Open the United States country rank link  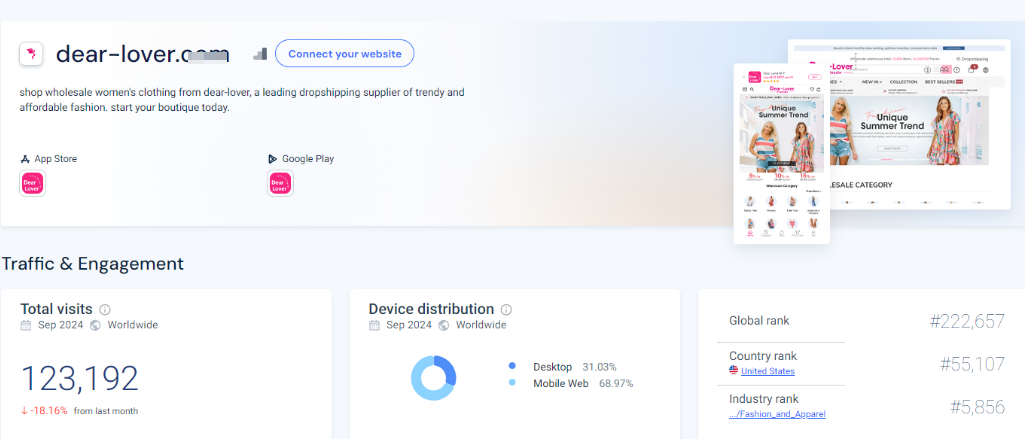(x=767, y=371)
